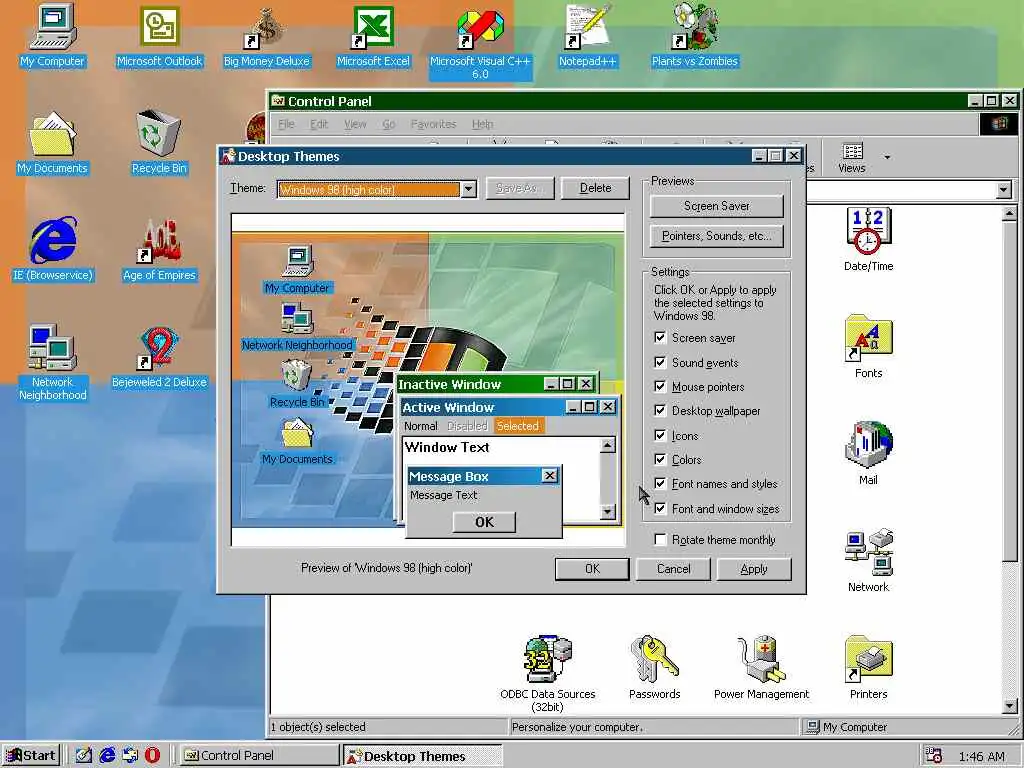The width and height of the screenshot is (1024, 768).
Task: Click OK in Desktop Themes dialog
Action: pos(592,569)
